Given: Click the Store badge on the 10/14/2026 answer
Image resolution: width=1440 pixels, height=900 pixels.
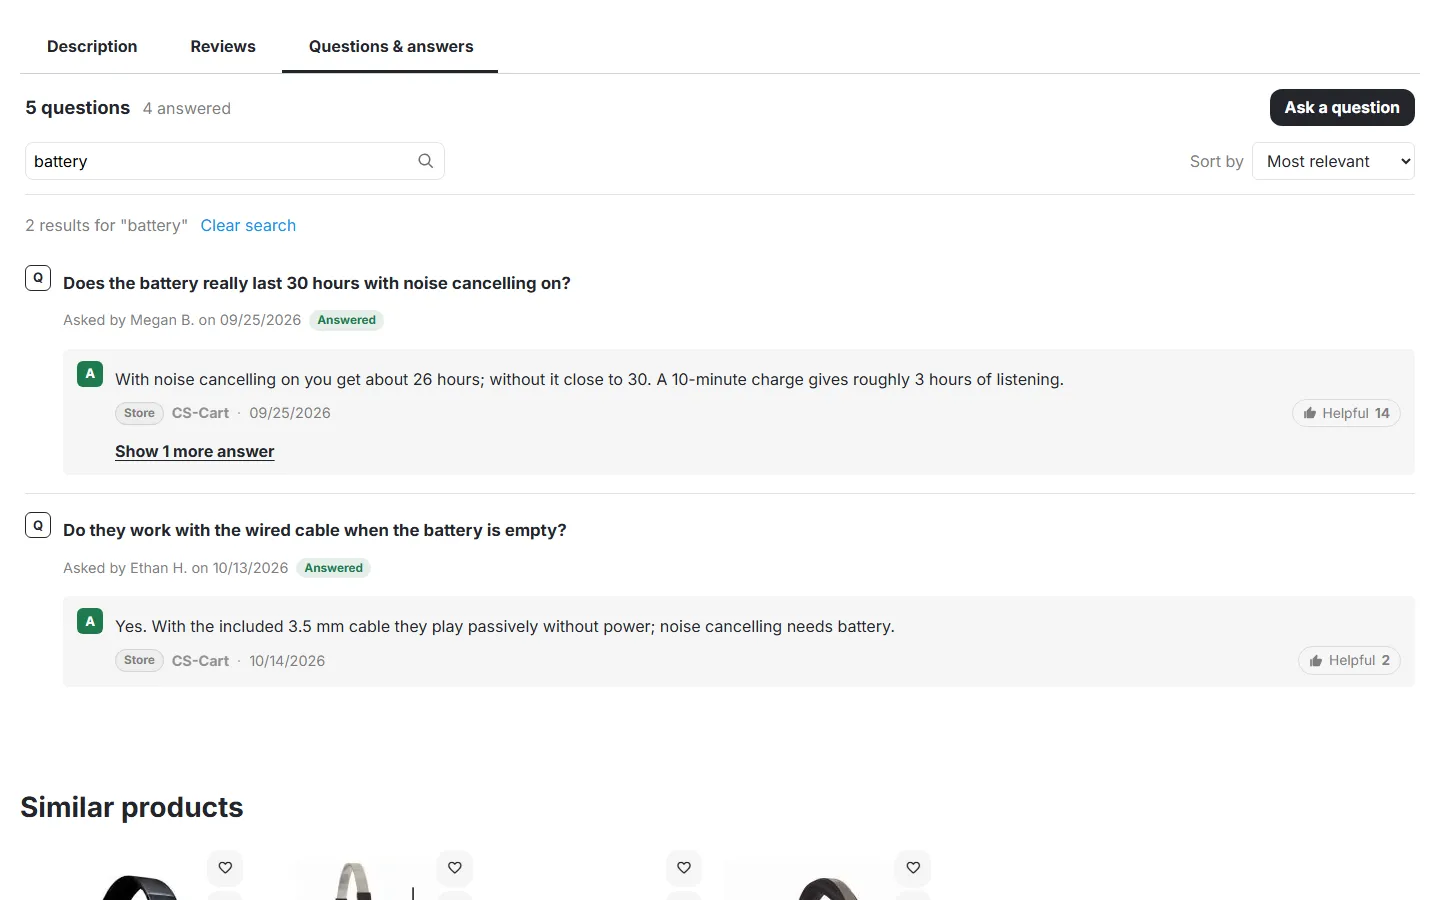Looking at the screenshot, I should (x=139, y=660).
